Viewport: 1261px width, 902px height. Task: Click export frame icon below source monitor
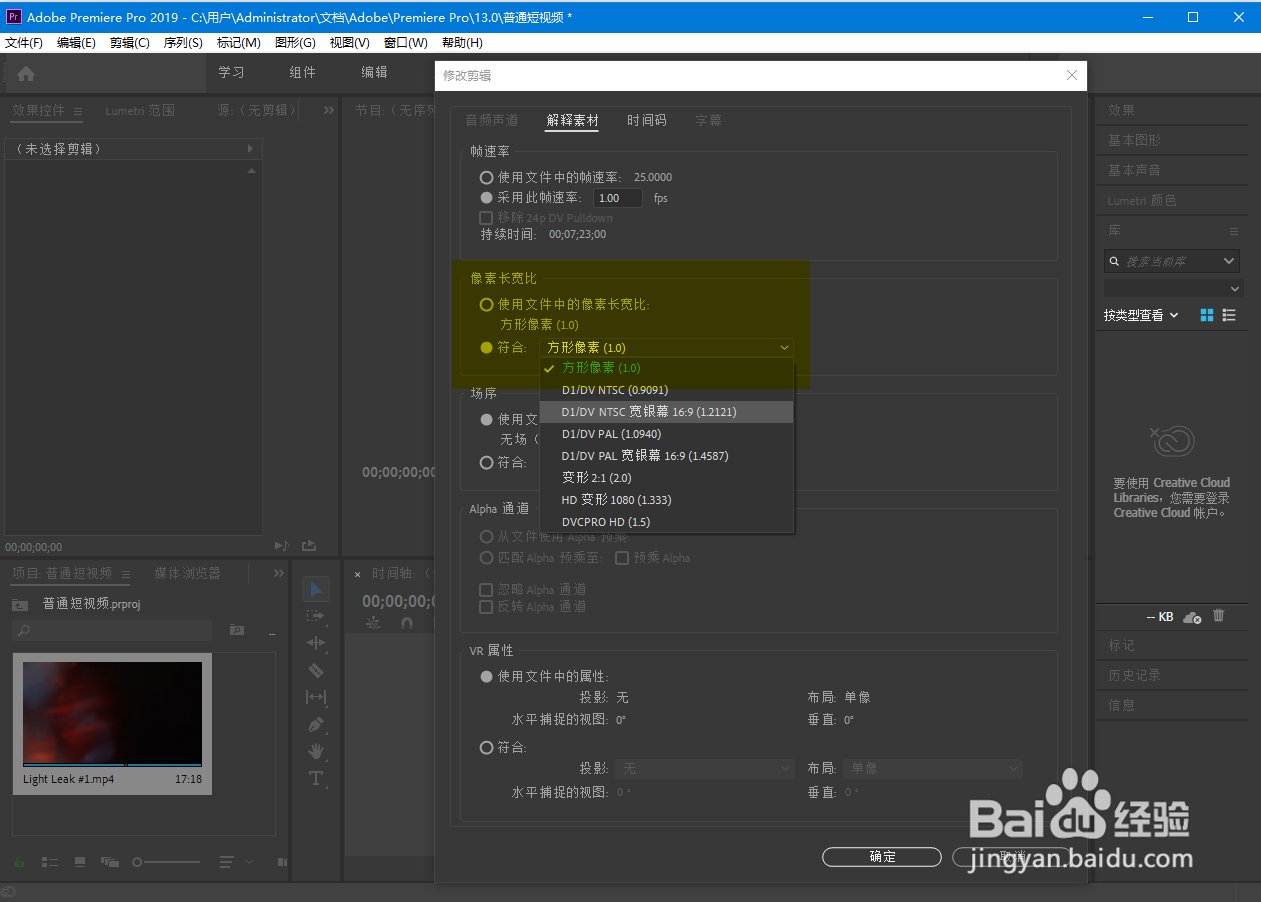[309, 546]
